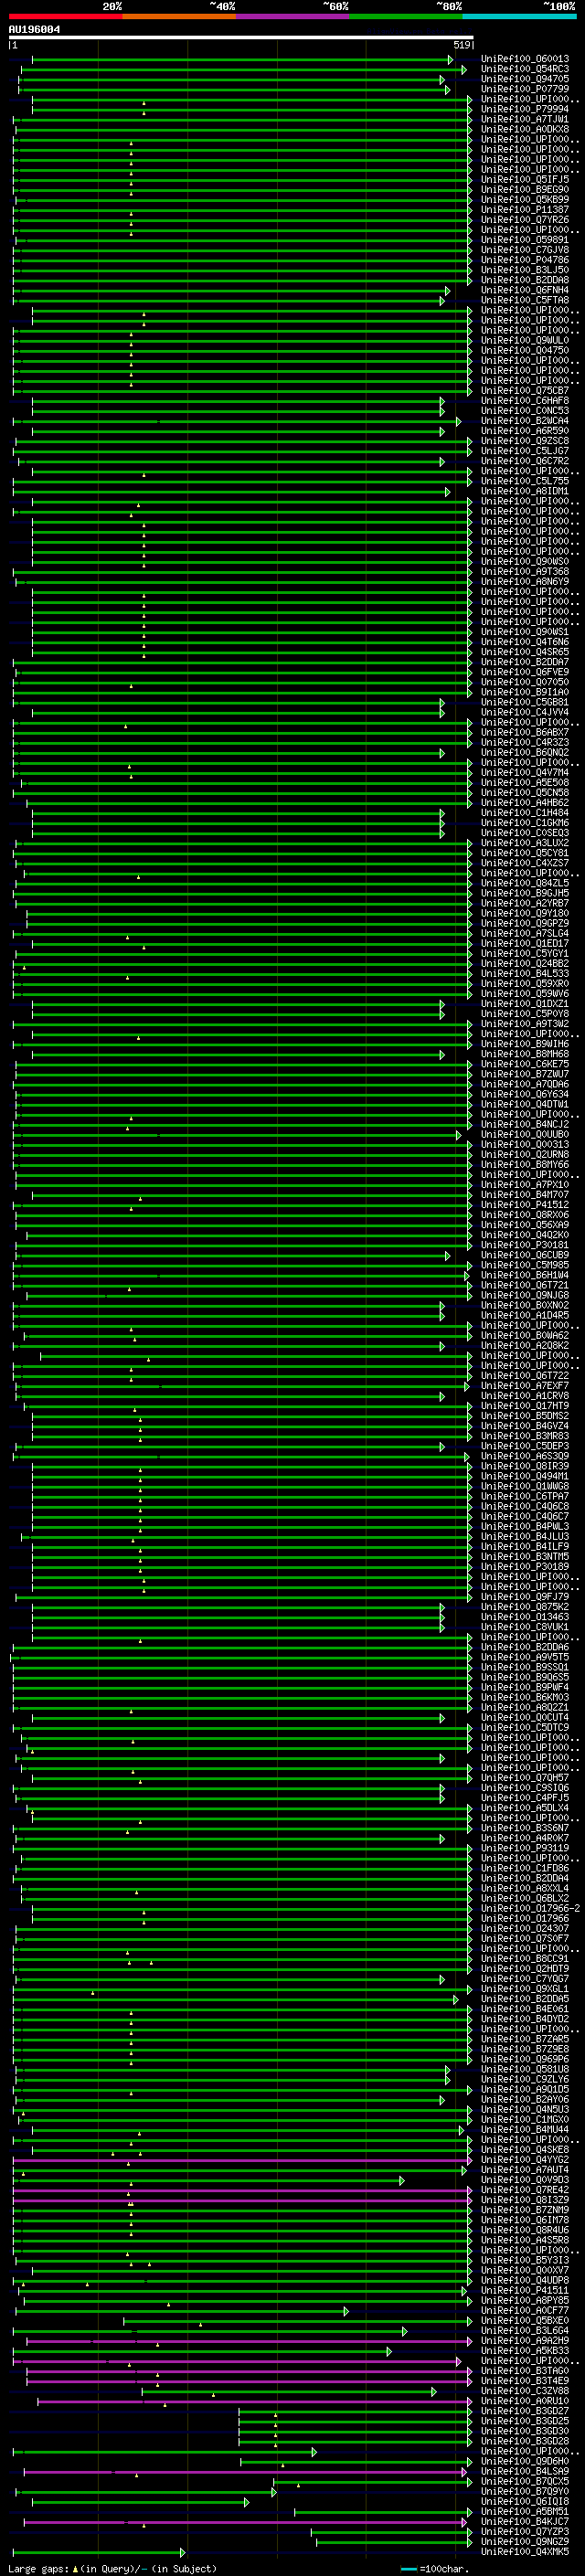Click the red 20% identity legend segment

(65, 16)
